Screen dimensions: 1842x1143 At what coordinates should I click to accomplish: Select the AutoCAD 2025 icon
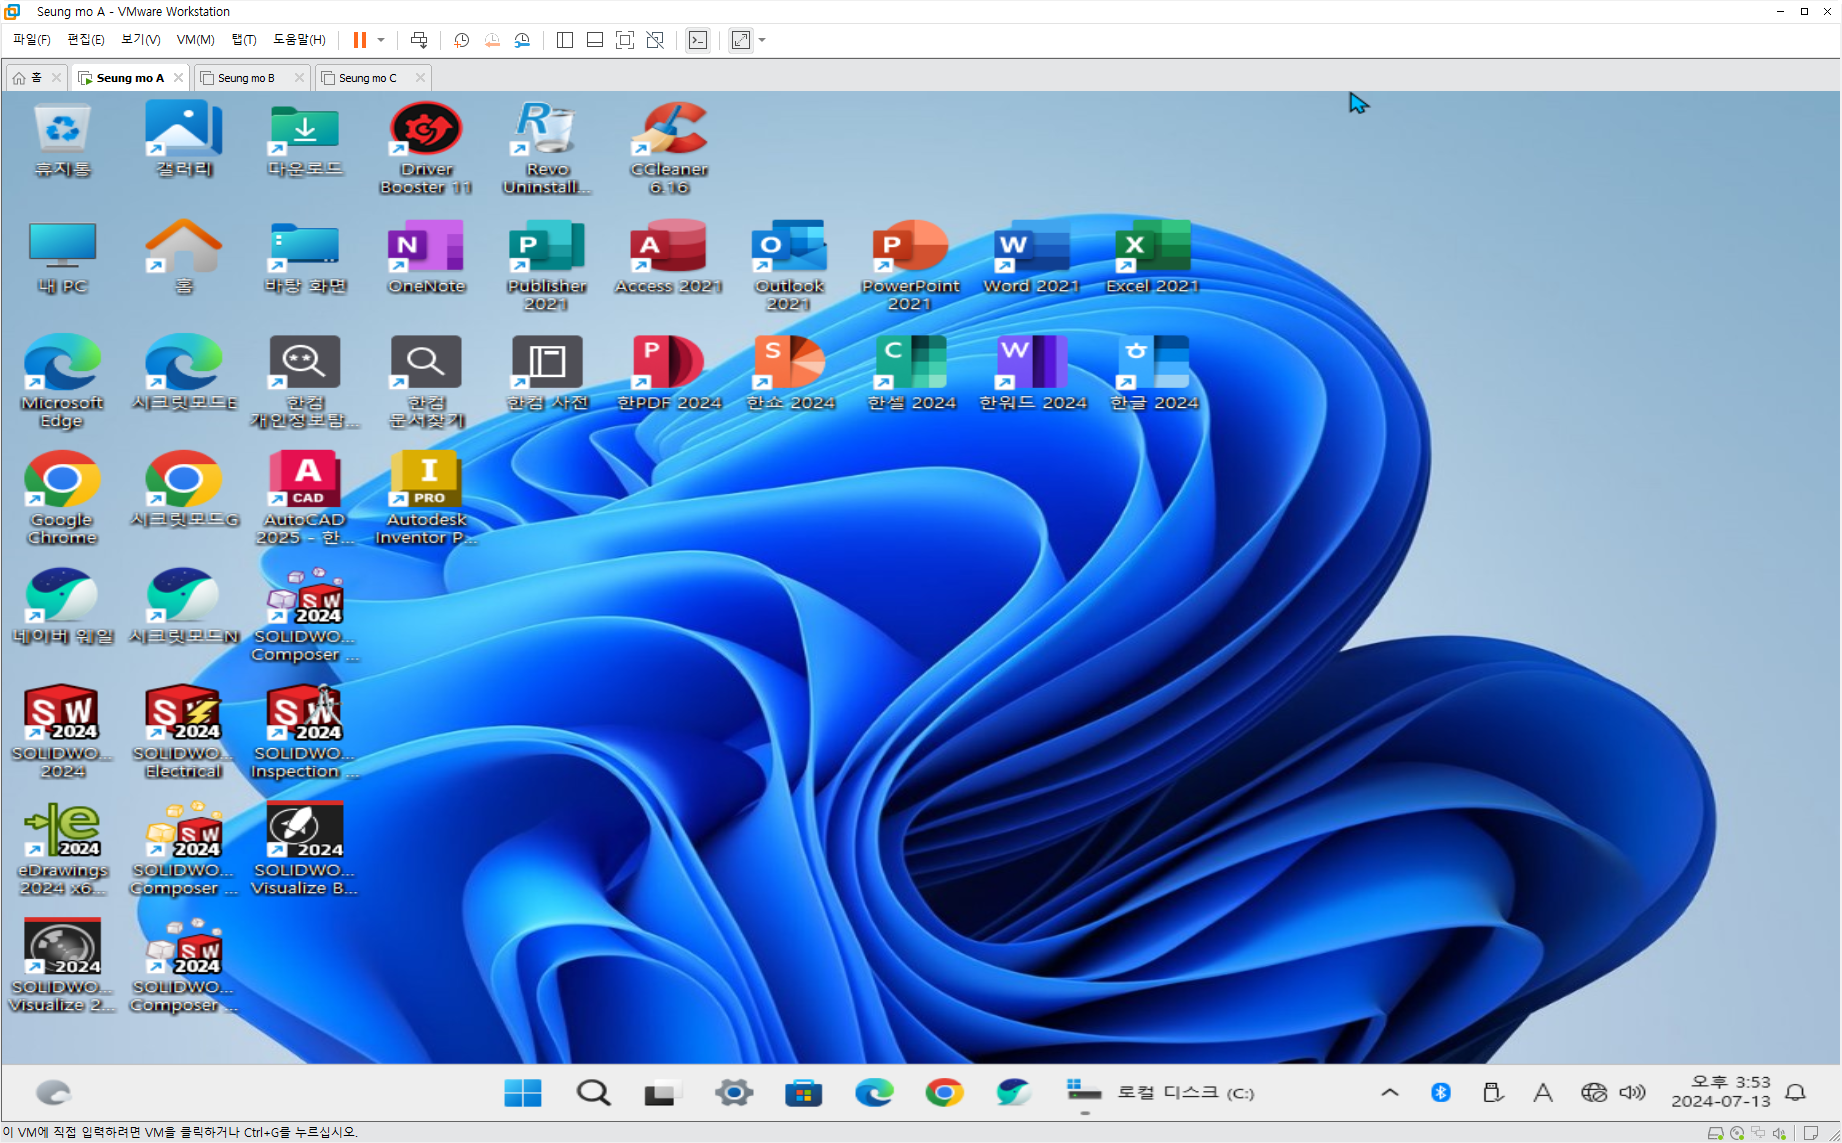click(305, 498)
